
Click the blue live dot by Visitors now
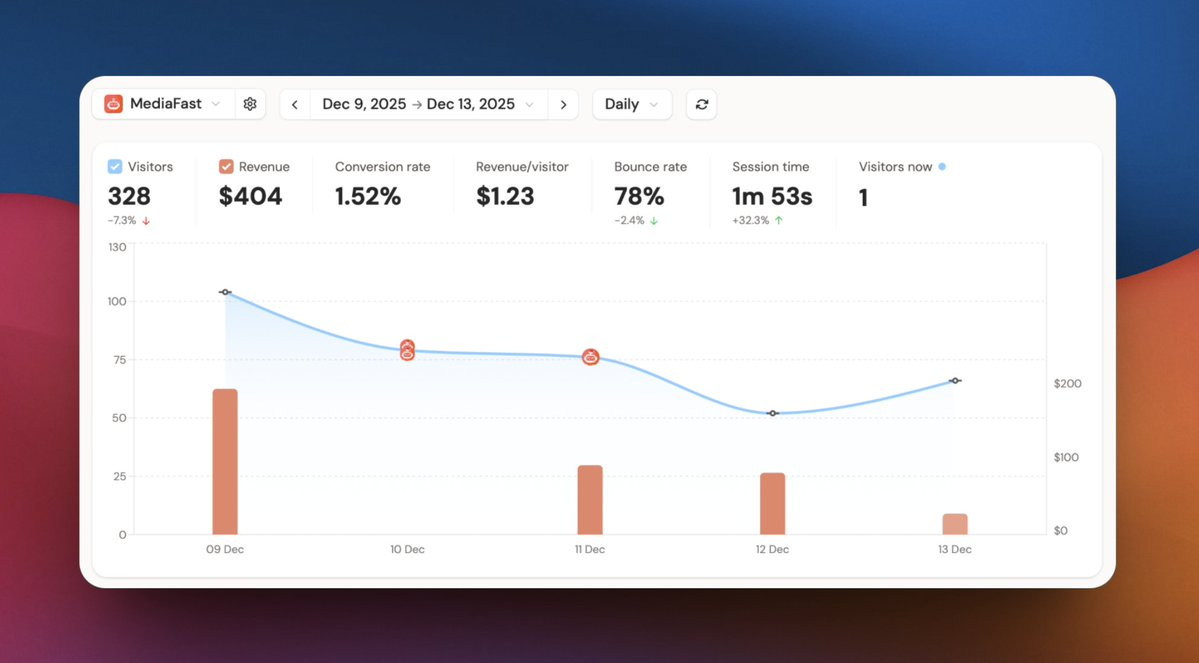click(942, 166)
